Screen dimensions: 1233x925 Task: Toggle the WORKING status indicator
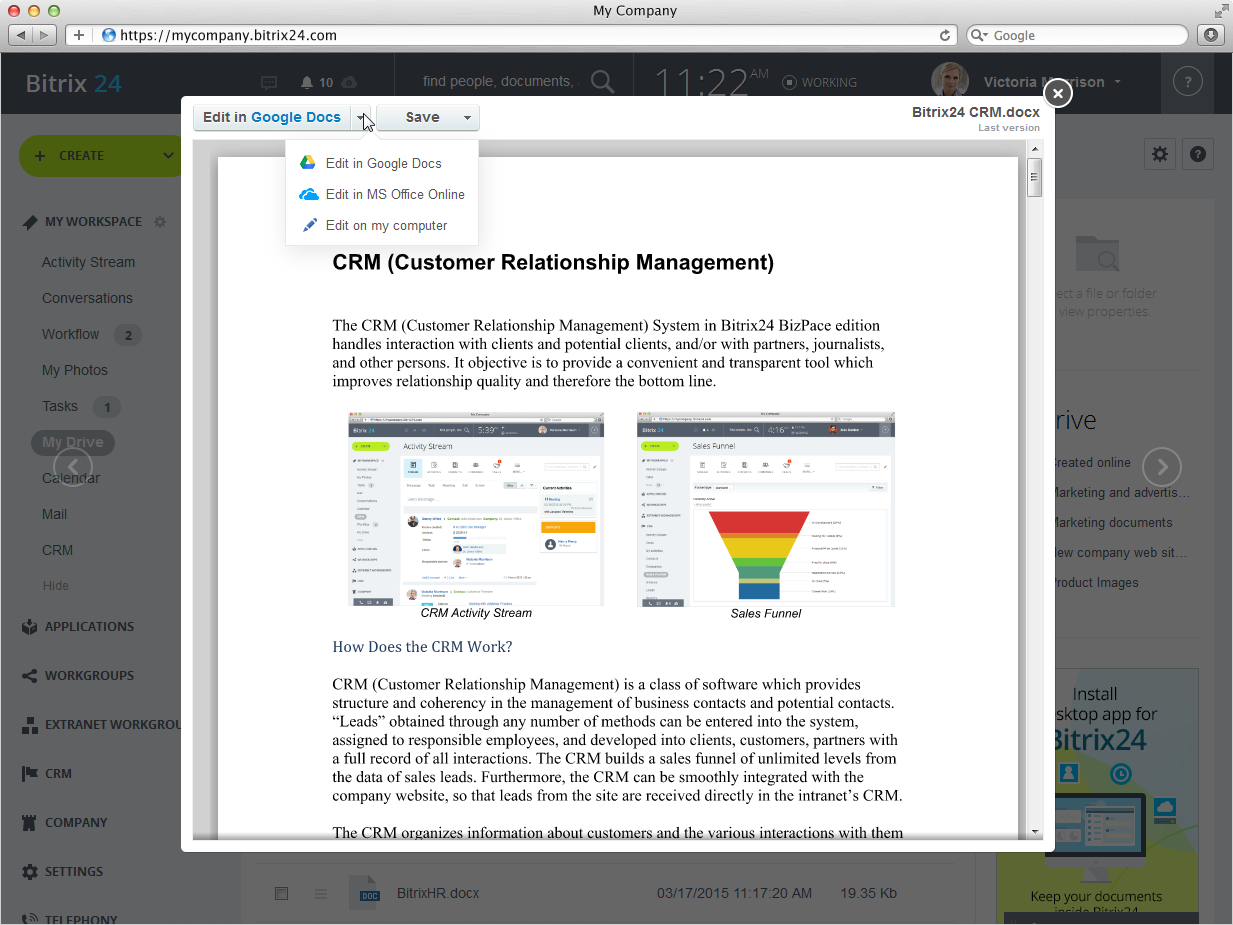(820, 82)
